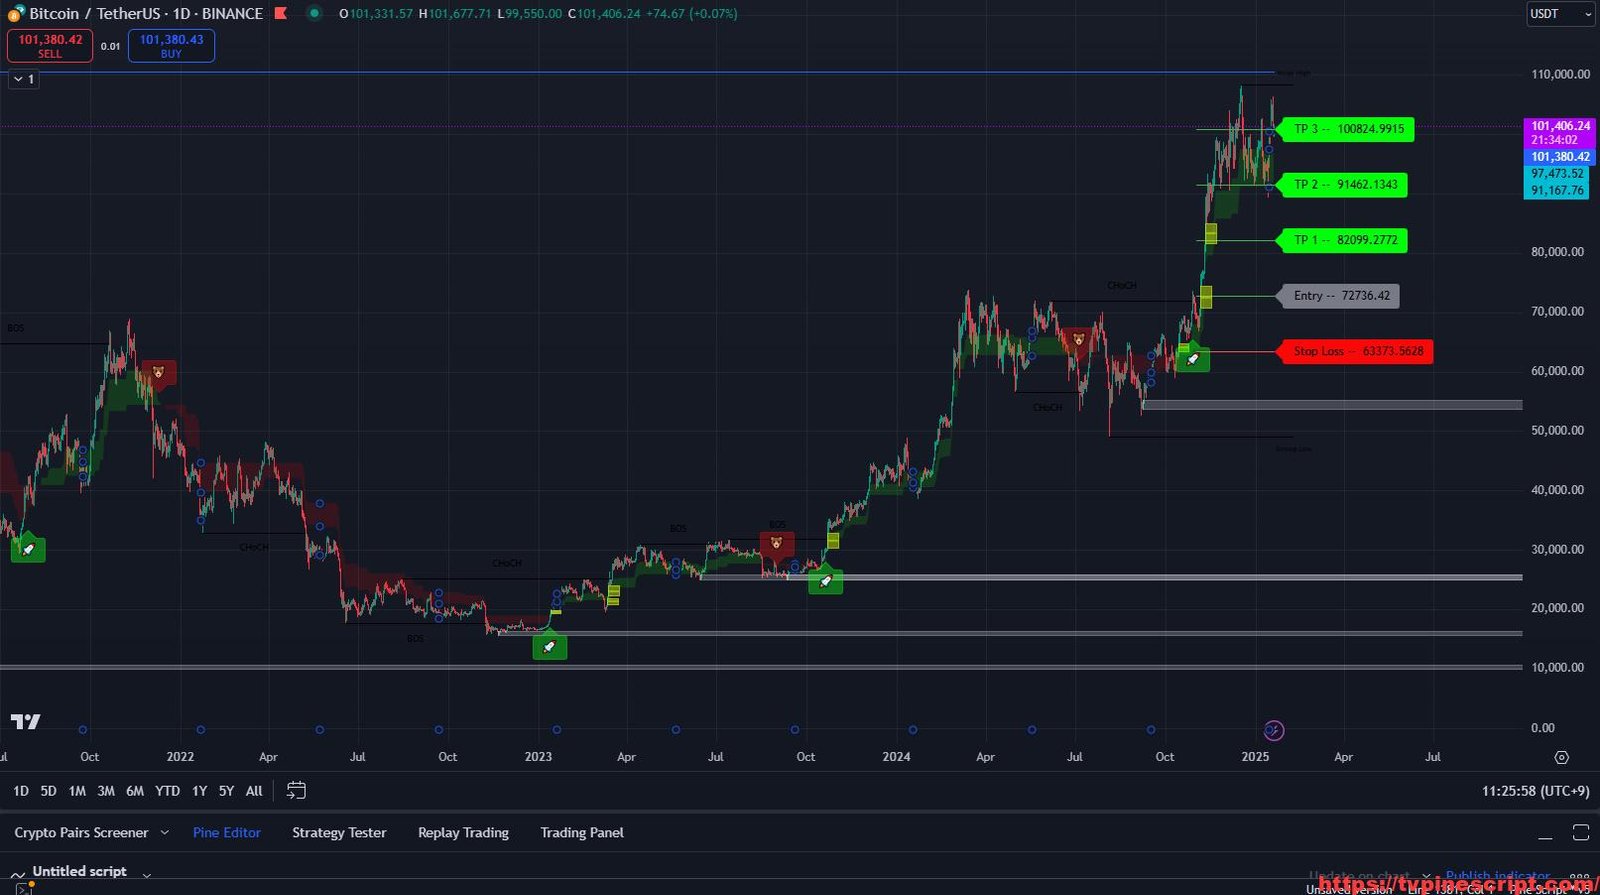
Task: Click the TradingView logo on the chart
Action: pos(26,722)
